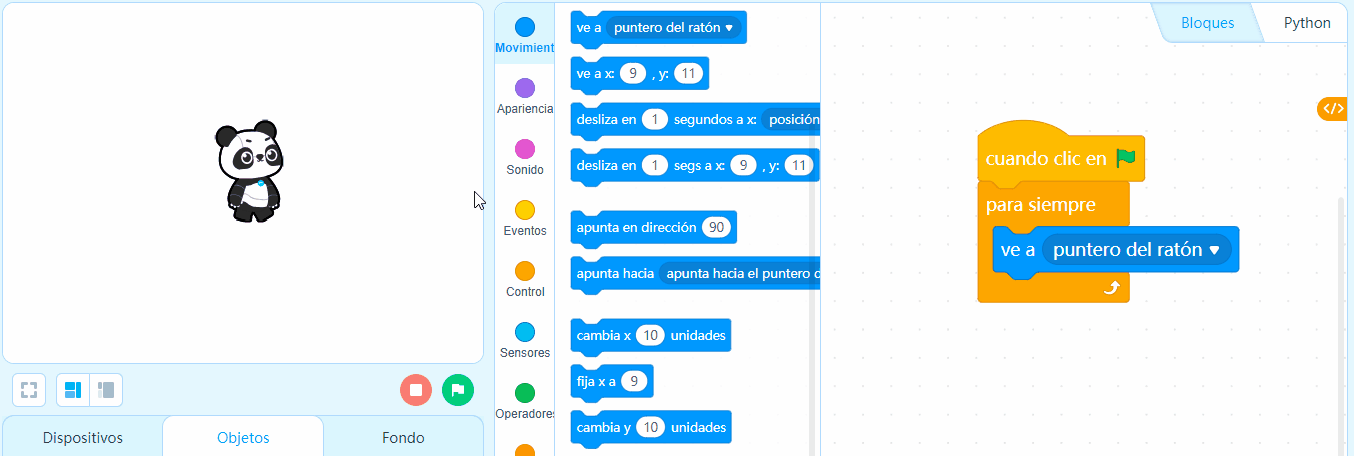
Task: Switch to the large stage layout
Action: point(73,390)
